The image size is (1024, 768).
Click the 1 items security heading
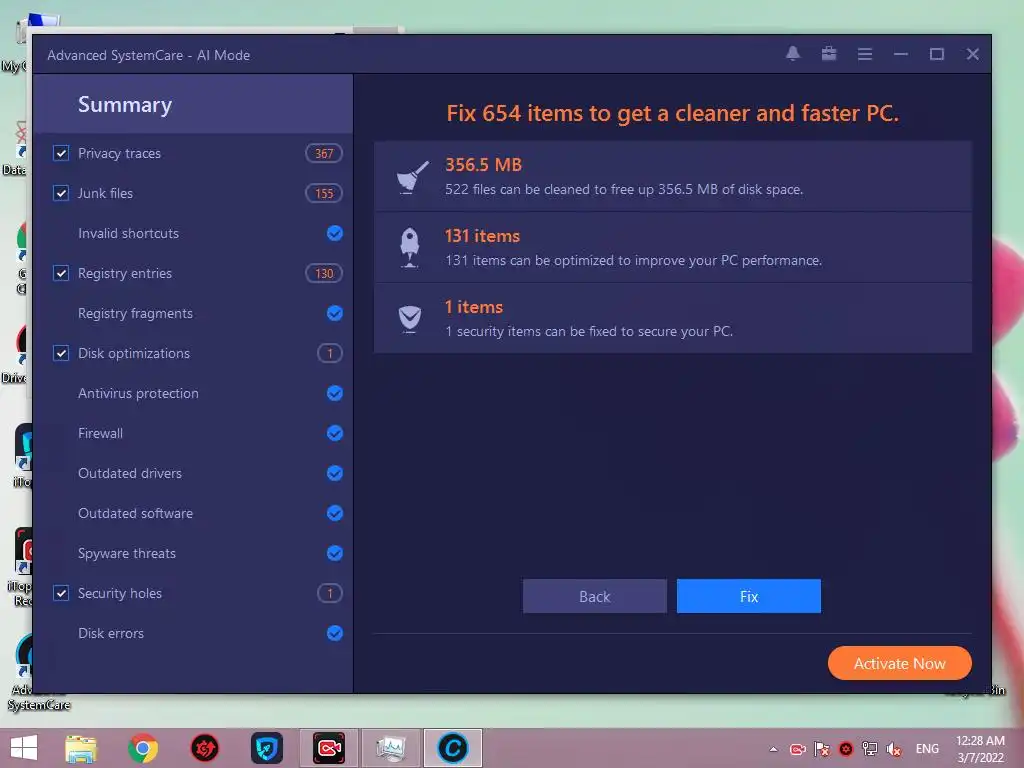473,307
